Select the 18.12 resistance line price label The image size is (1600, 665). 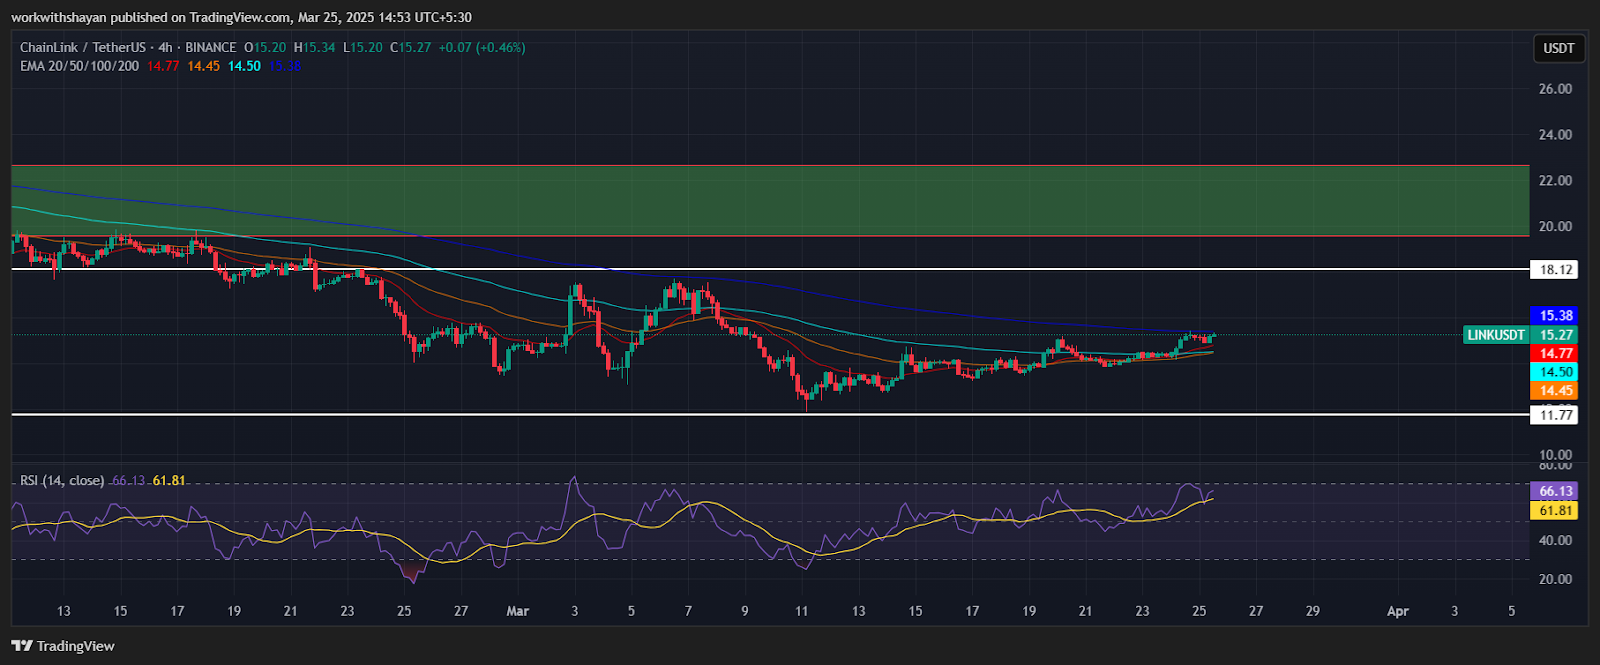click(x=1555, y=270)
